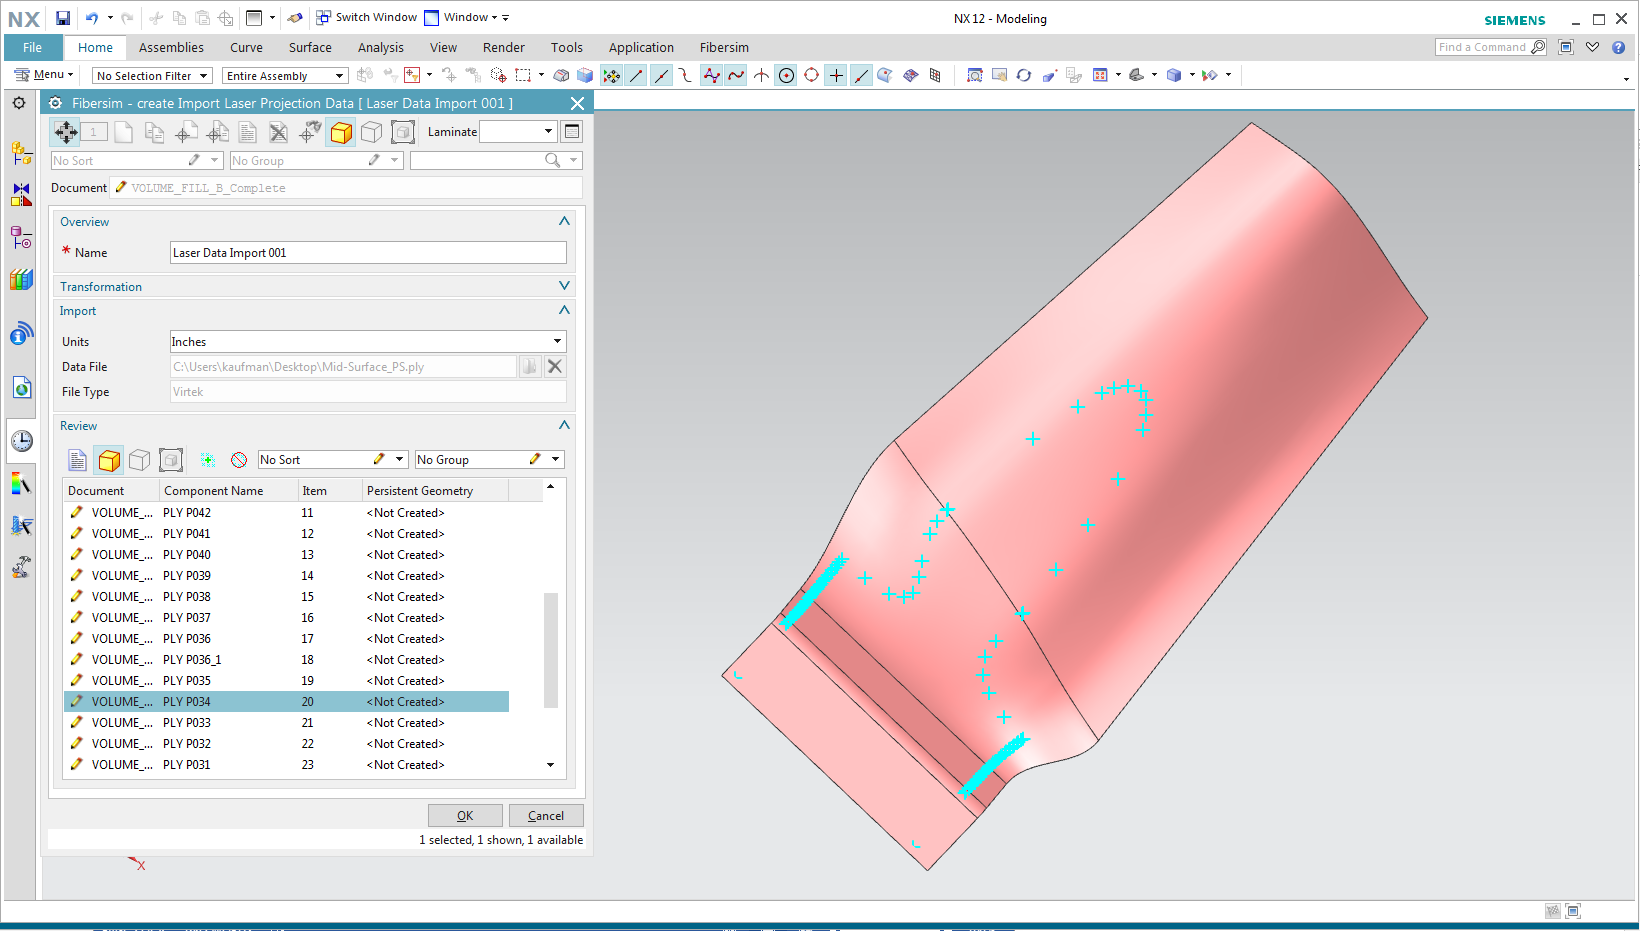Expand the Transformation section
1640x931 pixels.
(x=564, y=286)
